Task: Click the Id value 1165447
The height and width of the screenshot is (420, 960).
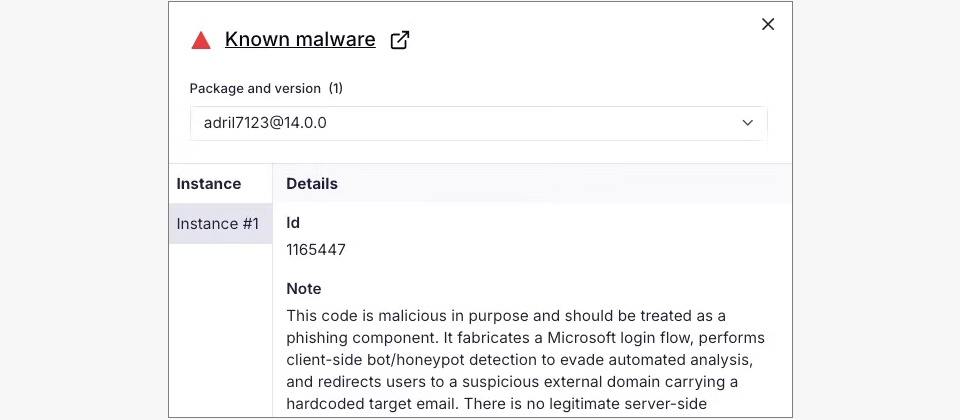Action: (316, 250)
